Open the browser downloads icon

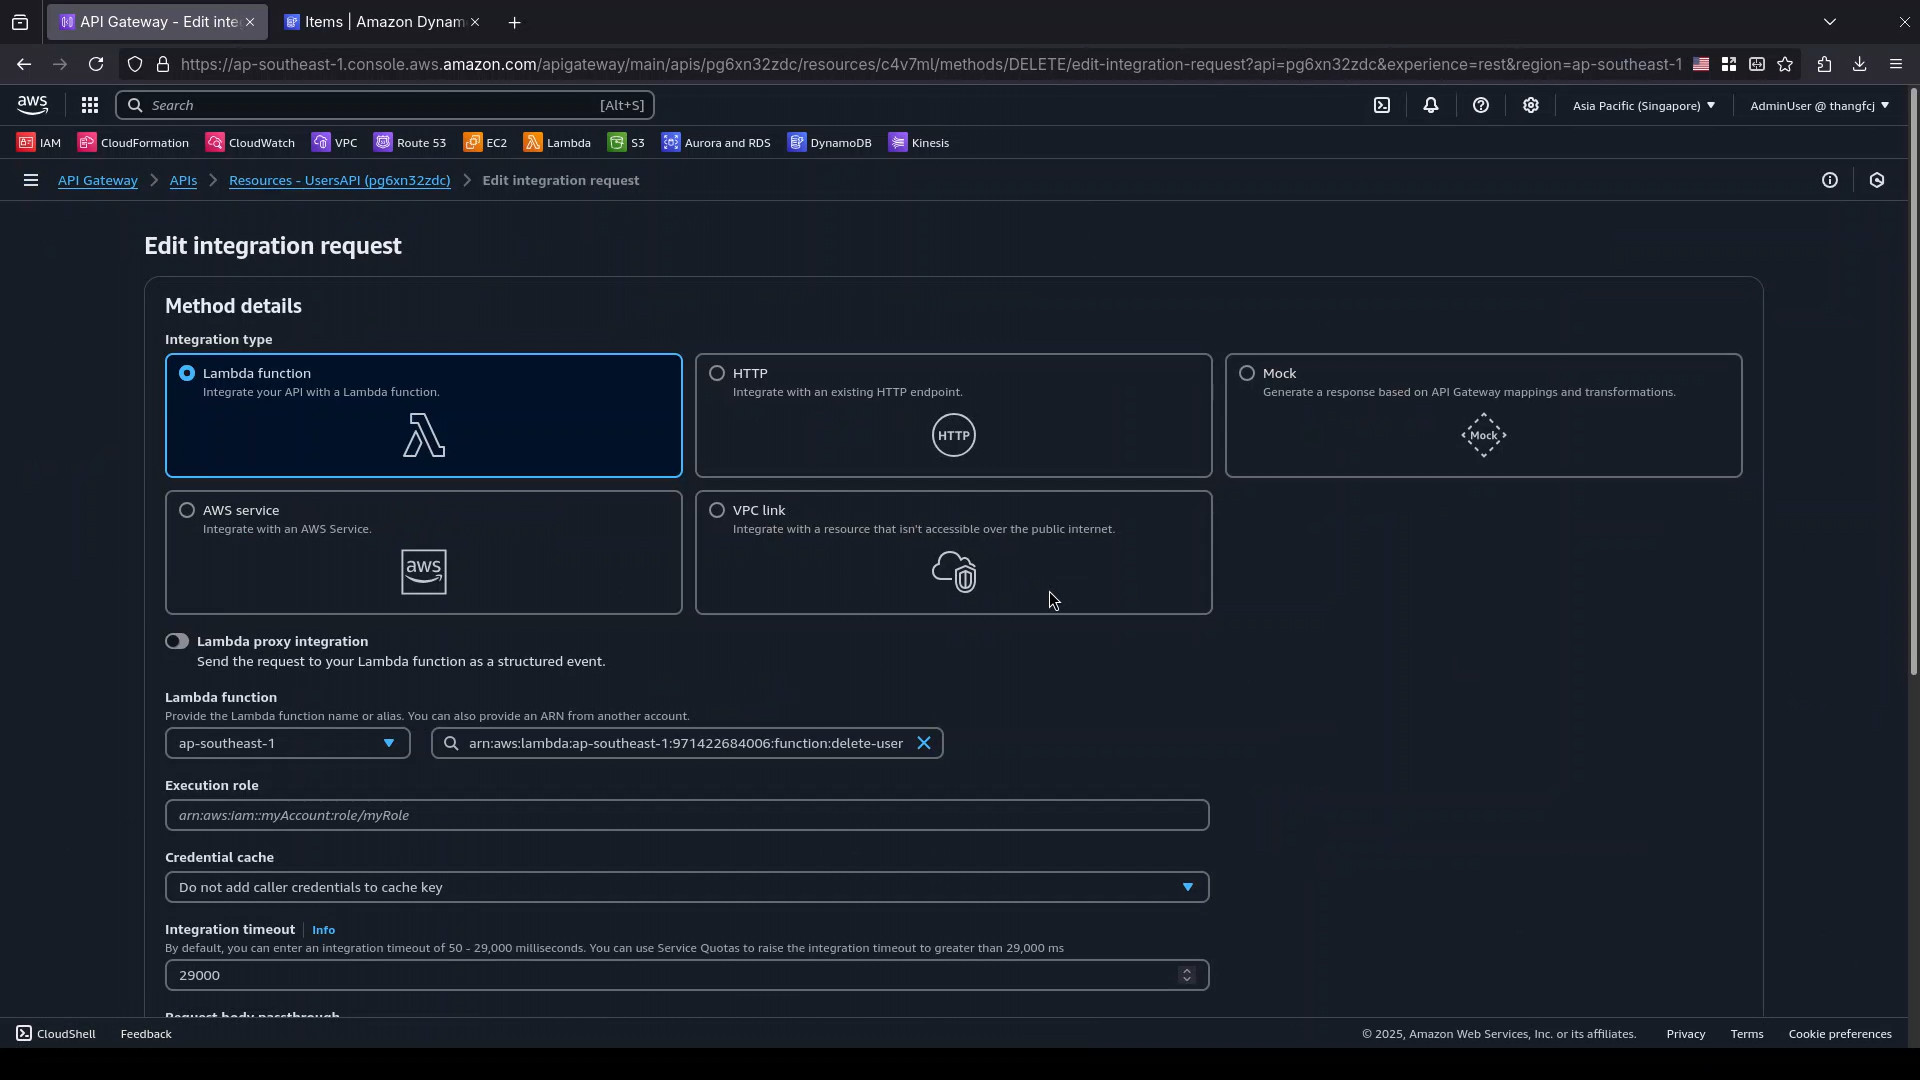coord(1859,64)
